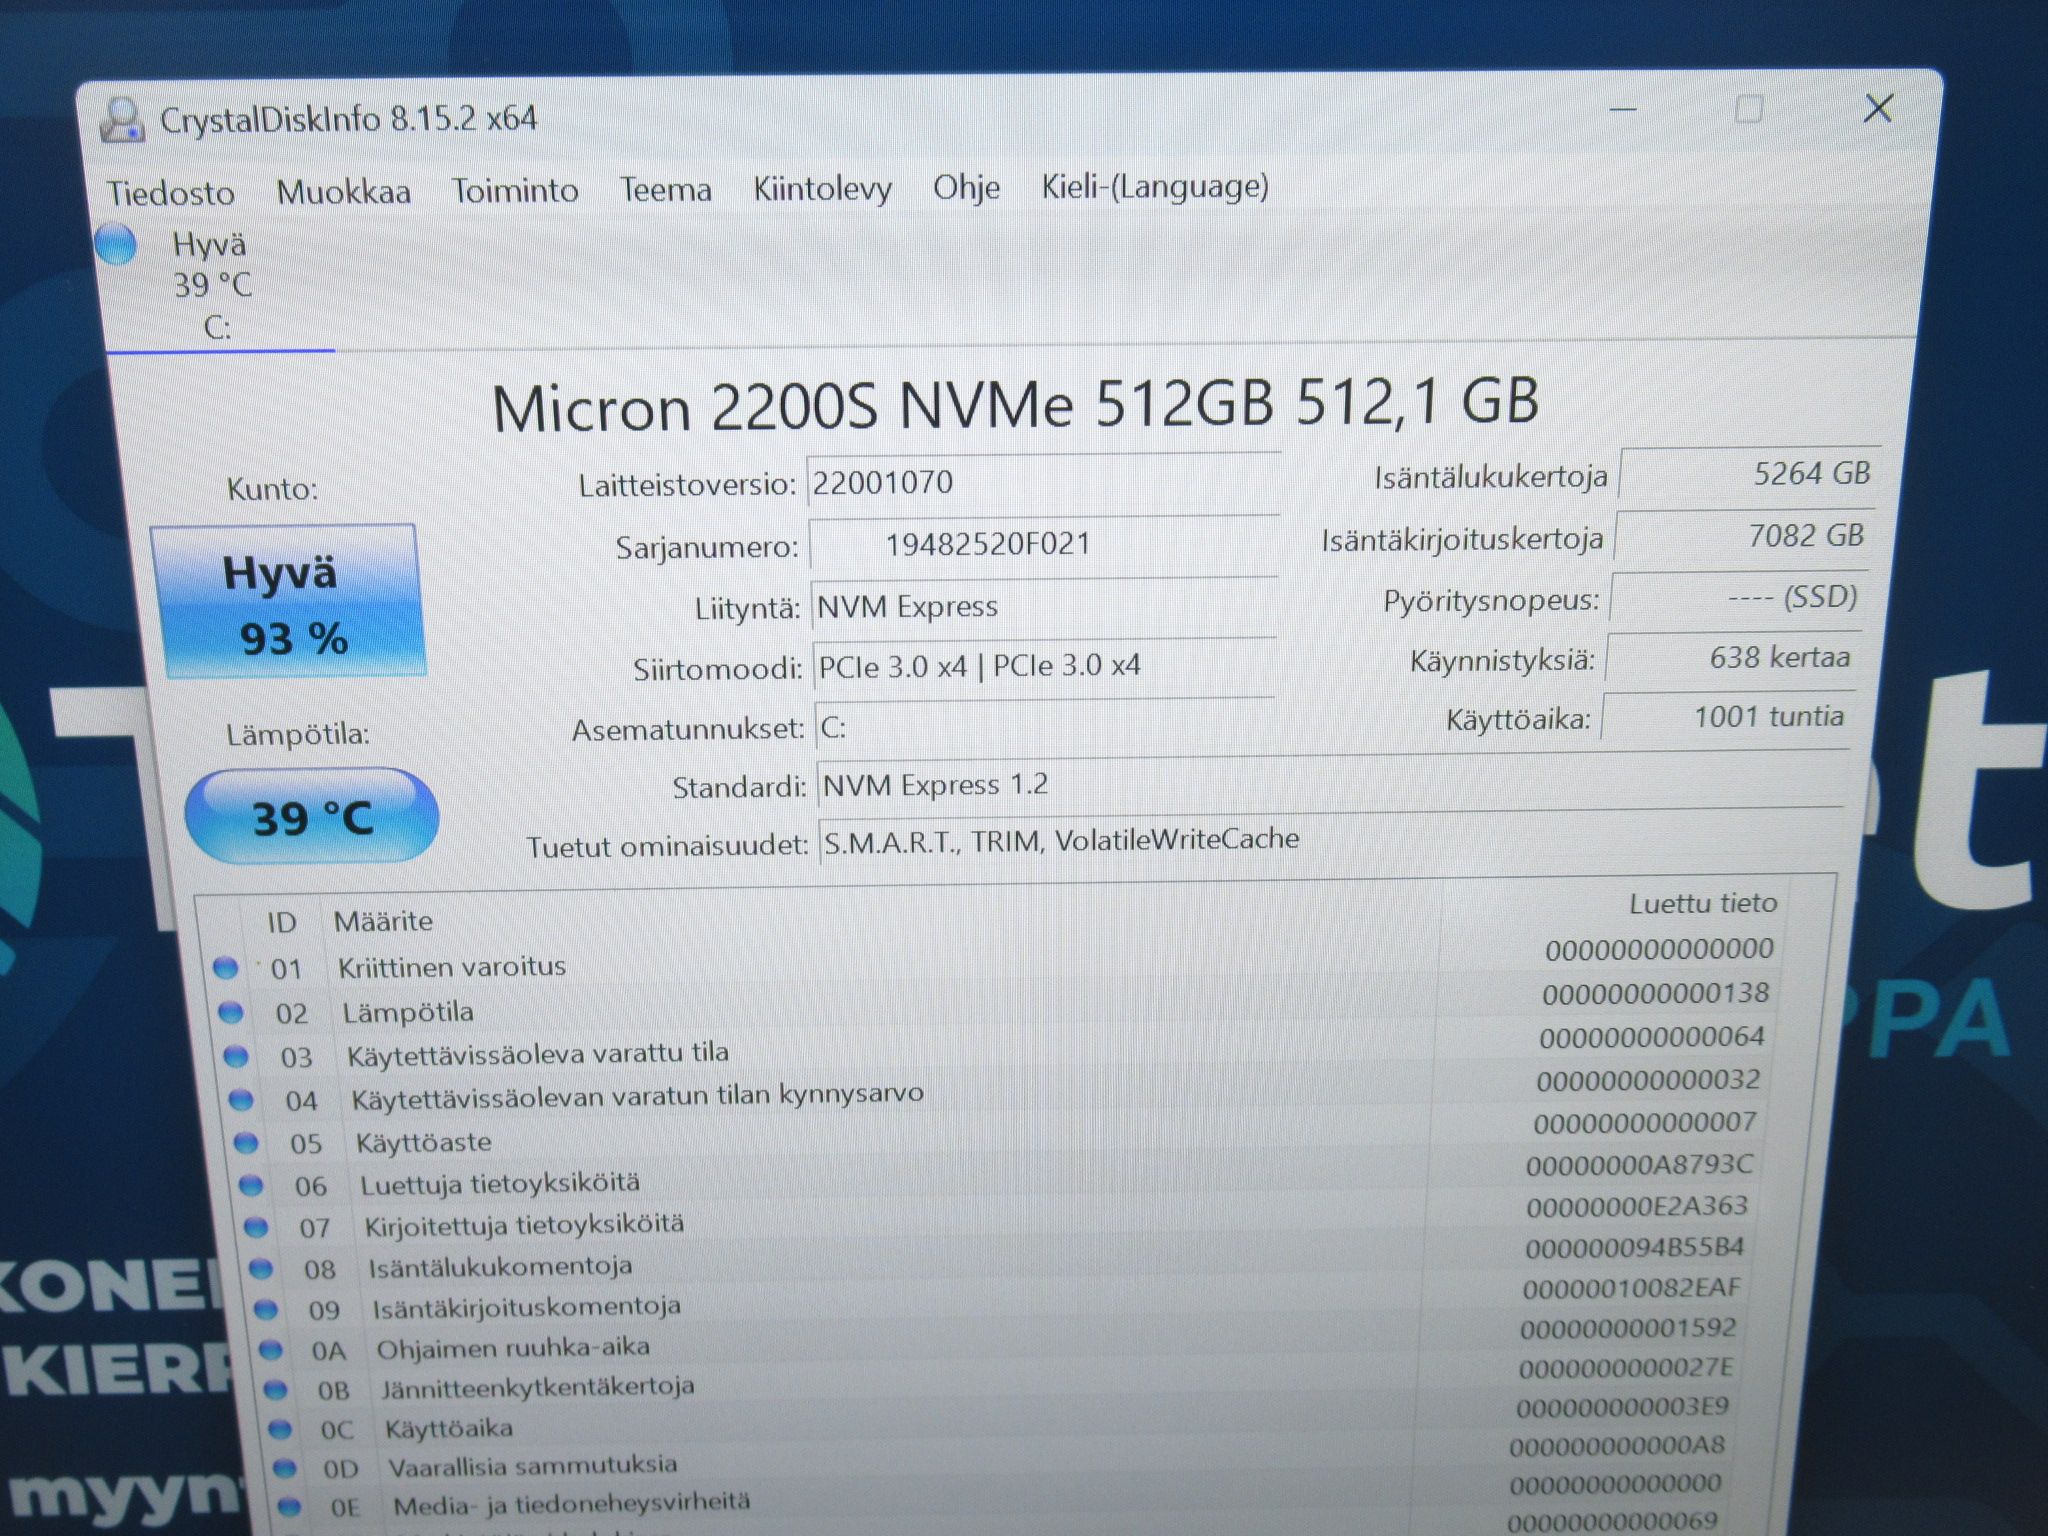Select the blue status orb for drive C:
Screen dimensions: 2048x1536
point(116,244)
